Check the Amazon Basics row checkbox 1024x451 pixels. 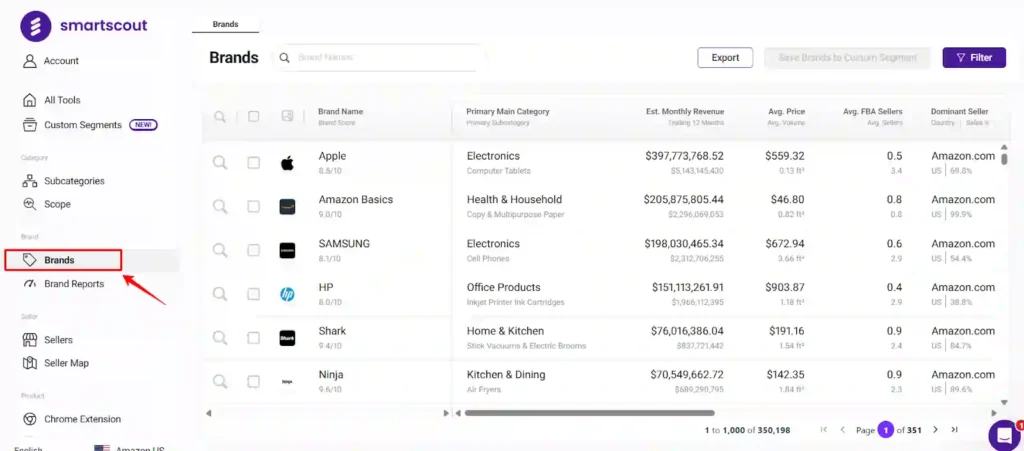[x=253, y=207]
